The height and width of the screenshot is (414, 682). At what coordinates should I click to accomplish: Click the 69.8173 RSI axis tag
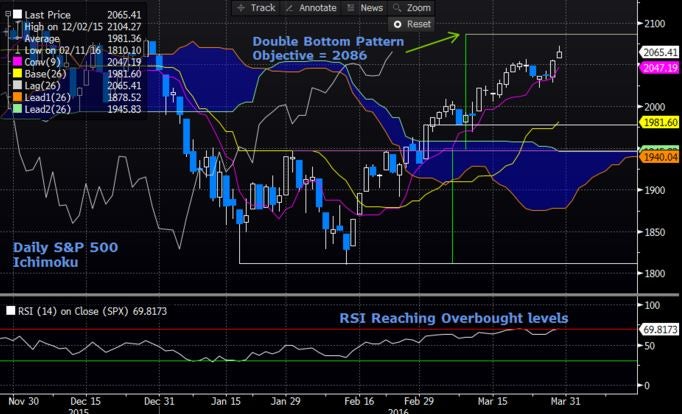(x=660, y=330)
